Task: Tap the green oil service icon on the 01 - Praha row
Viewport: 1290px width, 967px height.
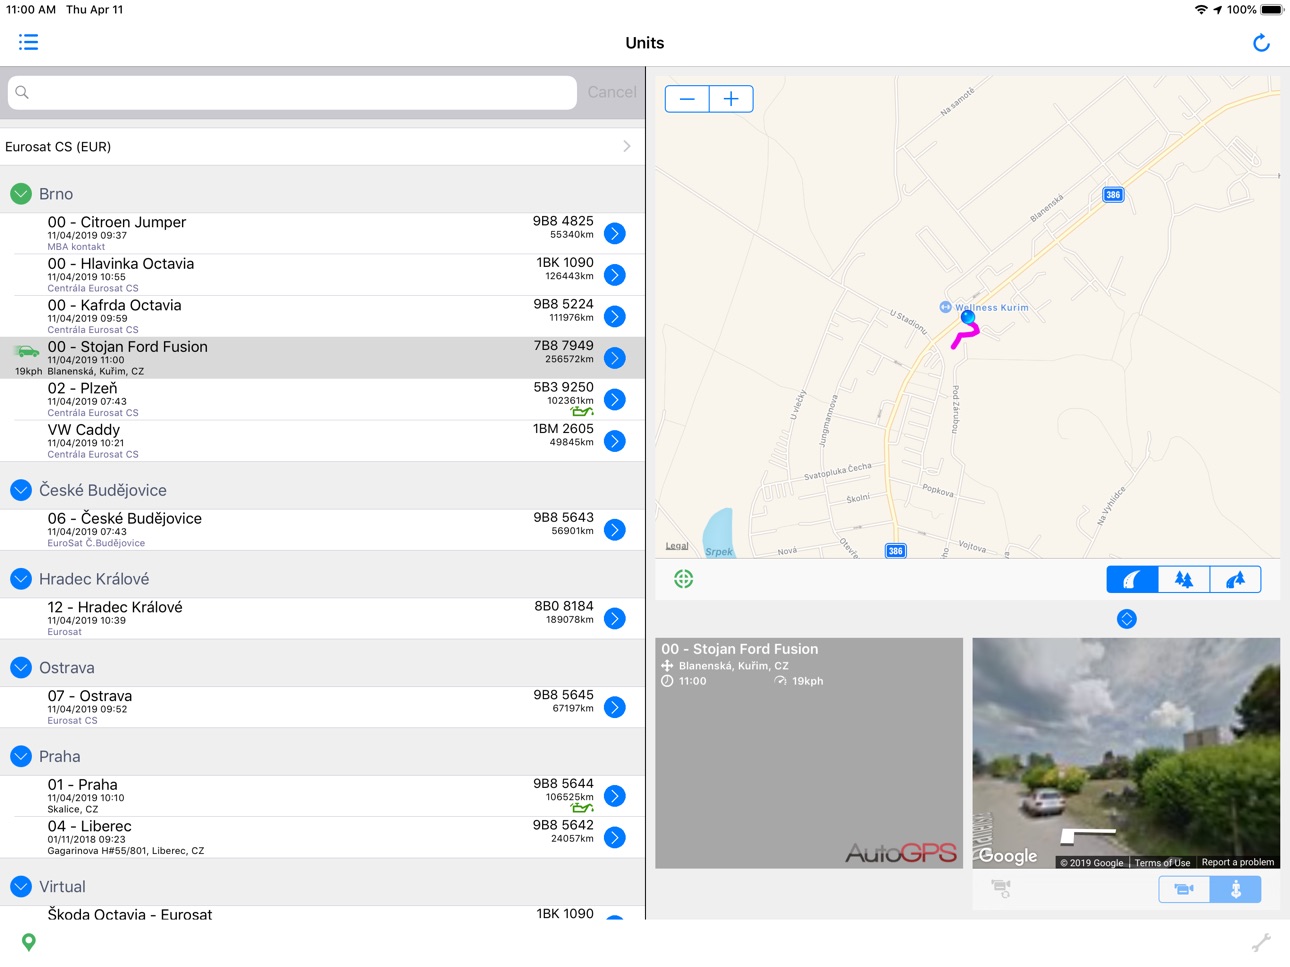Action: click(582, 808)
